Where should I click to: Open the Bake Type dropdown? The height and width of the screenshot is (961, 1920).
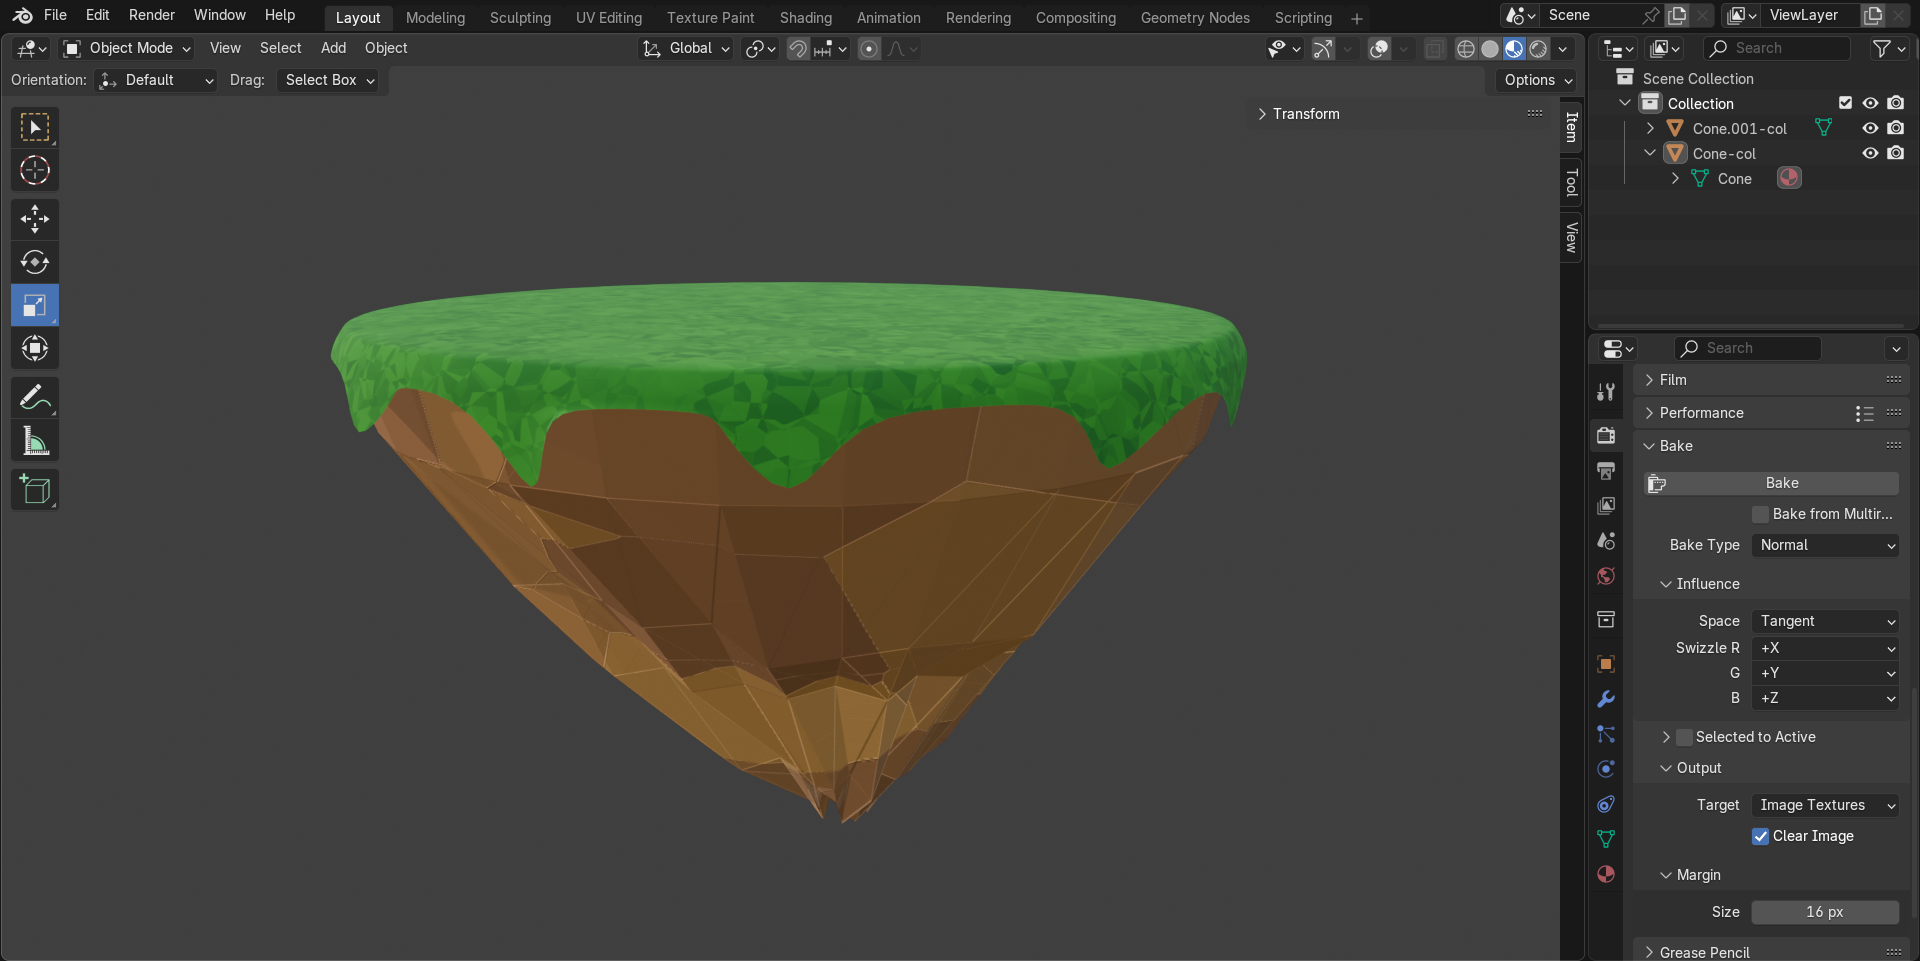(x=1825, y=545)
